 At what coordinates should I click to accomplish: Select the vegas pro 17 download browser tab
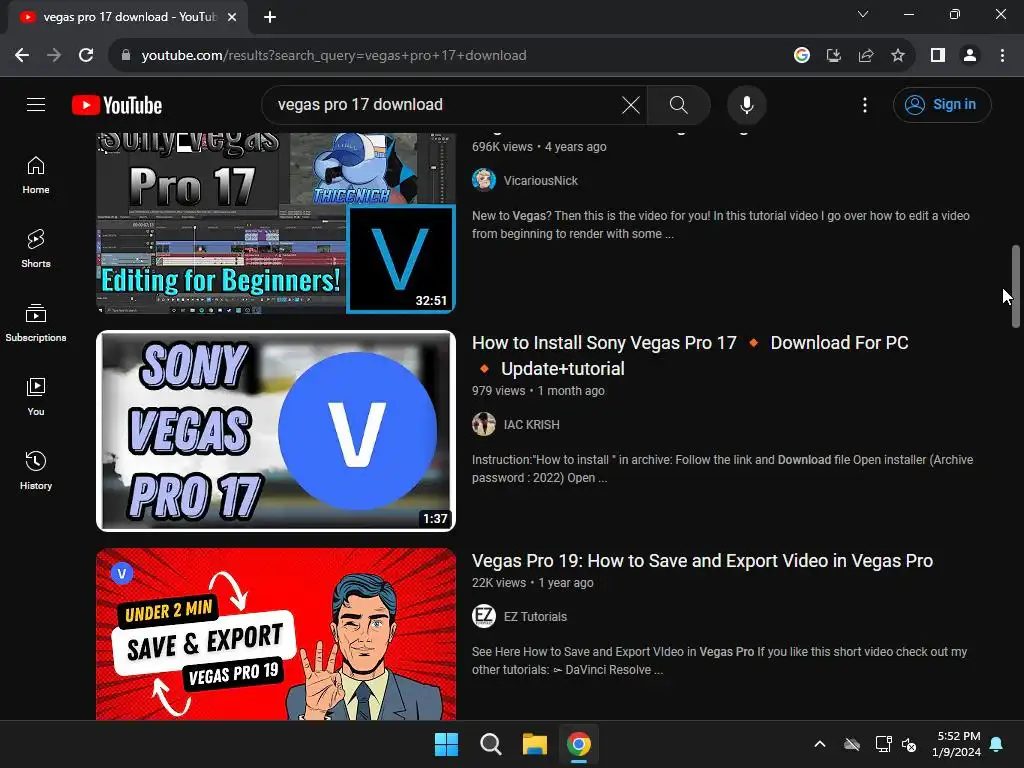(x=128, y=17)
